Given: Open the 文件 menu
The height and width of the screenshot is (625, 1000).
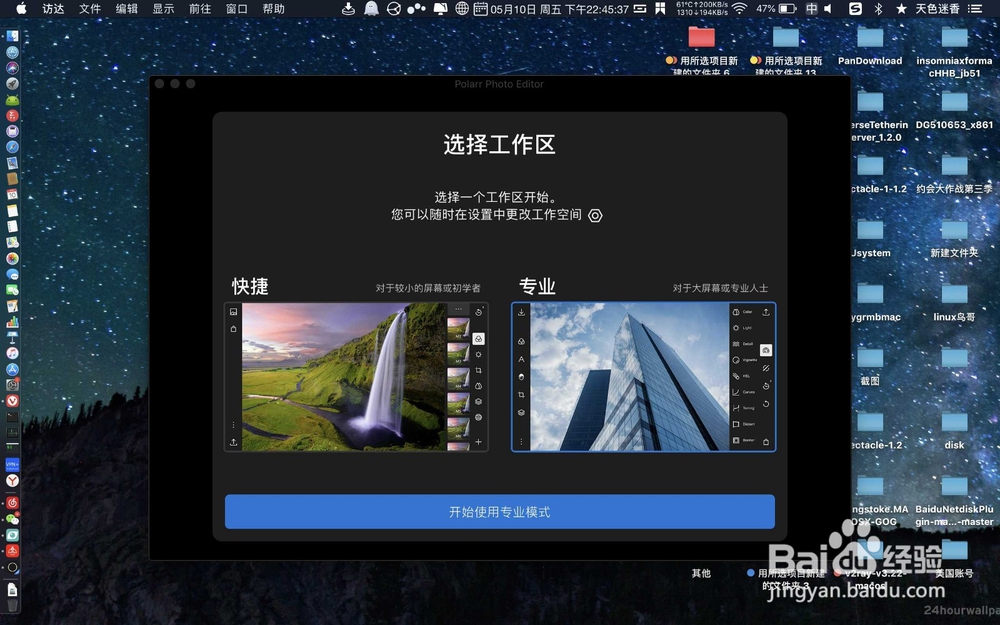Looking at the screenshot, I should pos(90,8).
